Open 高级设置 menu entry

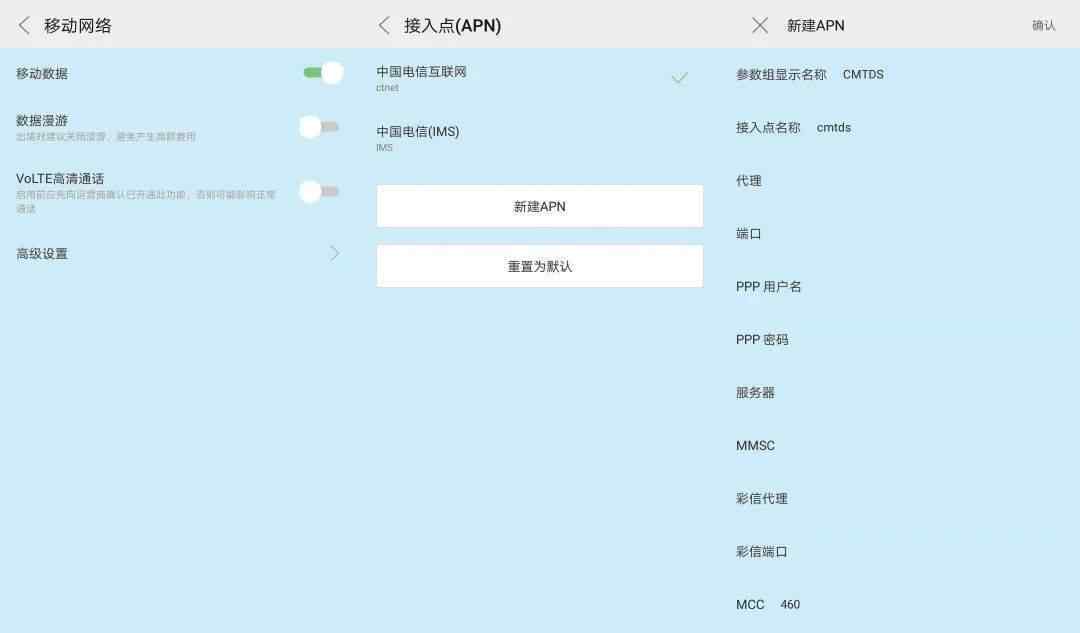point(42,254)
